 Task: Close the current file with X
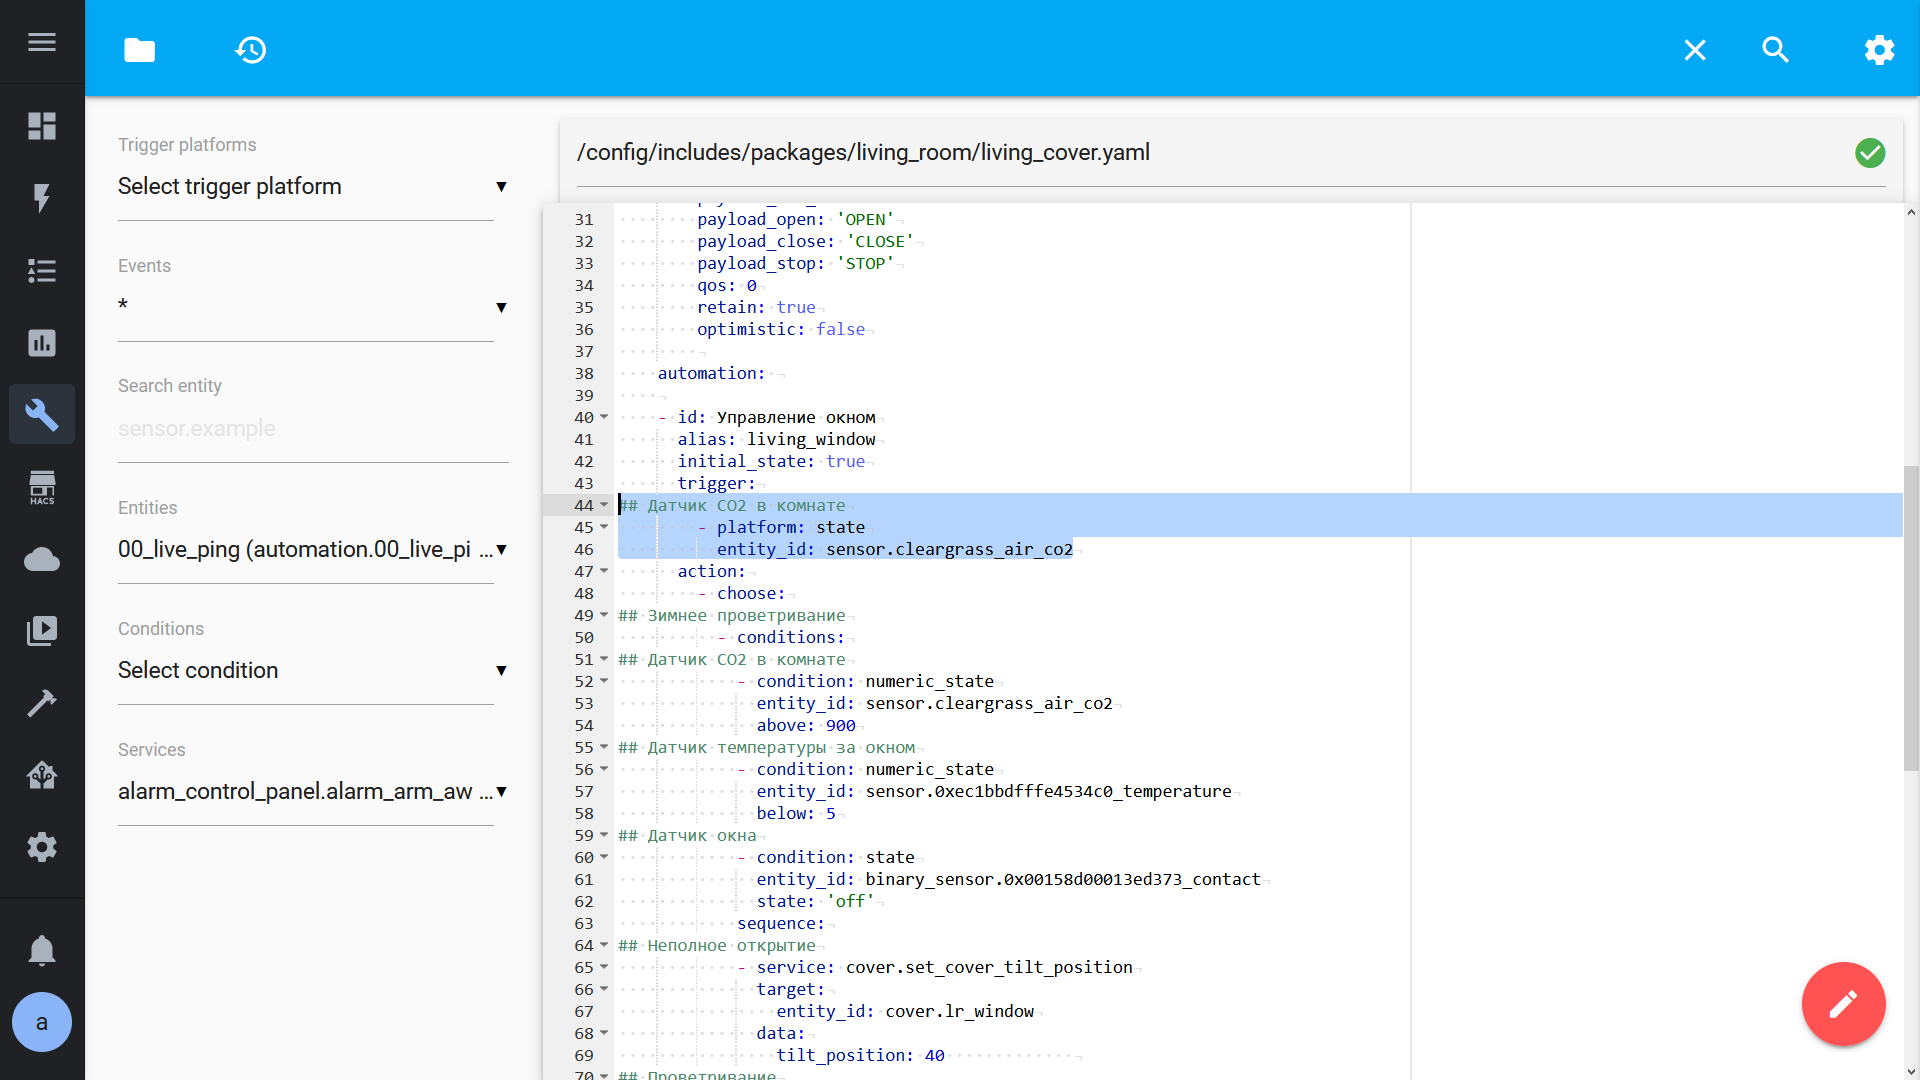coord(1694,50)
